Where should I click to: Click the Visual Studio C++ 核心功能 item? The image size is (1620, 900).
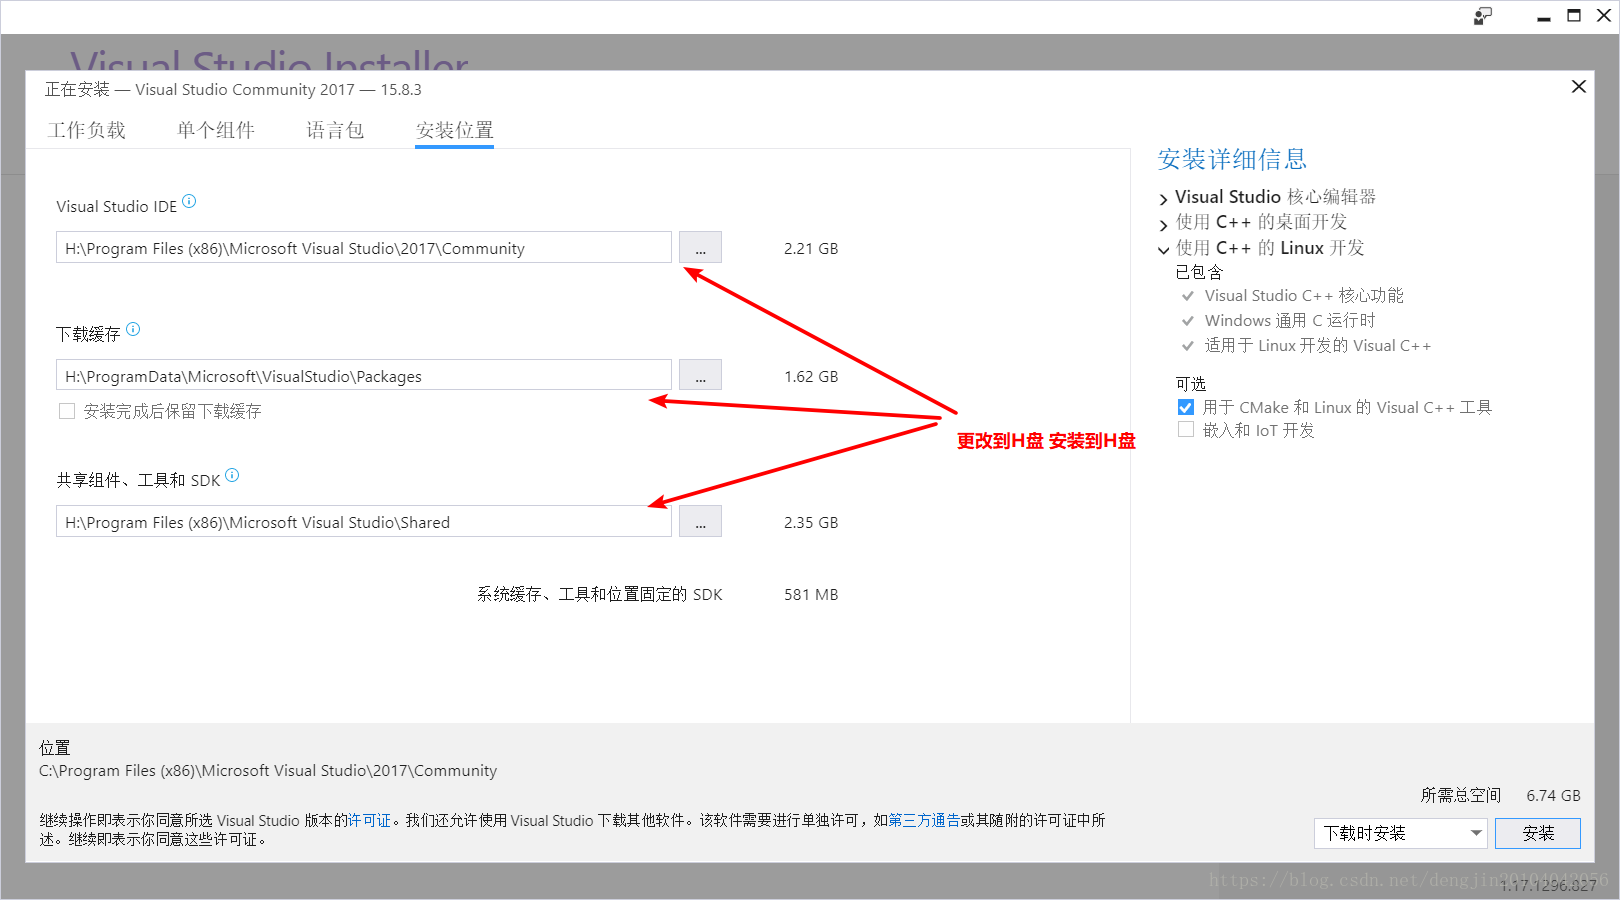click(x=1304, y=296)
